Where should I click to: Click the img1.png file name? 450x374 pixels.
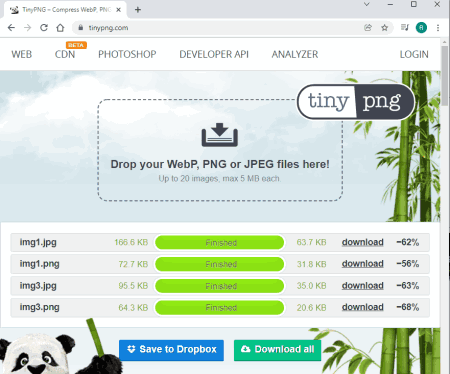[x=39, y=264]
